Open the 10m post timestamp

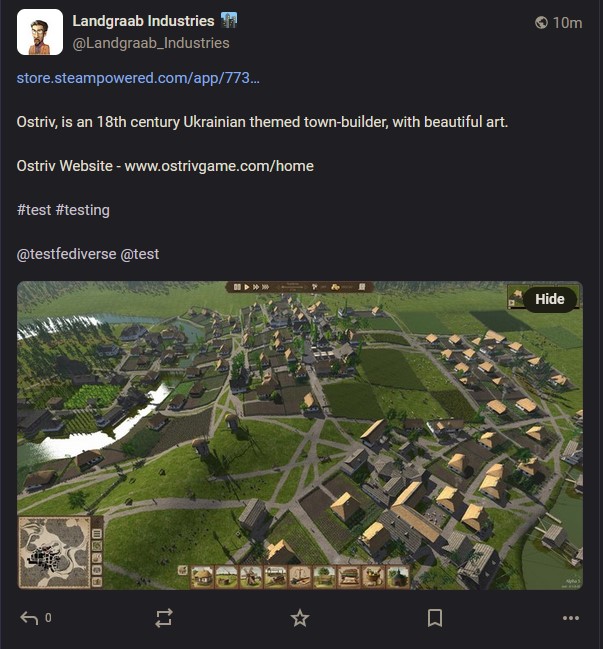567,23
